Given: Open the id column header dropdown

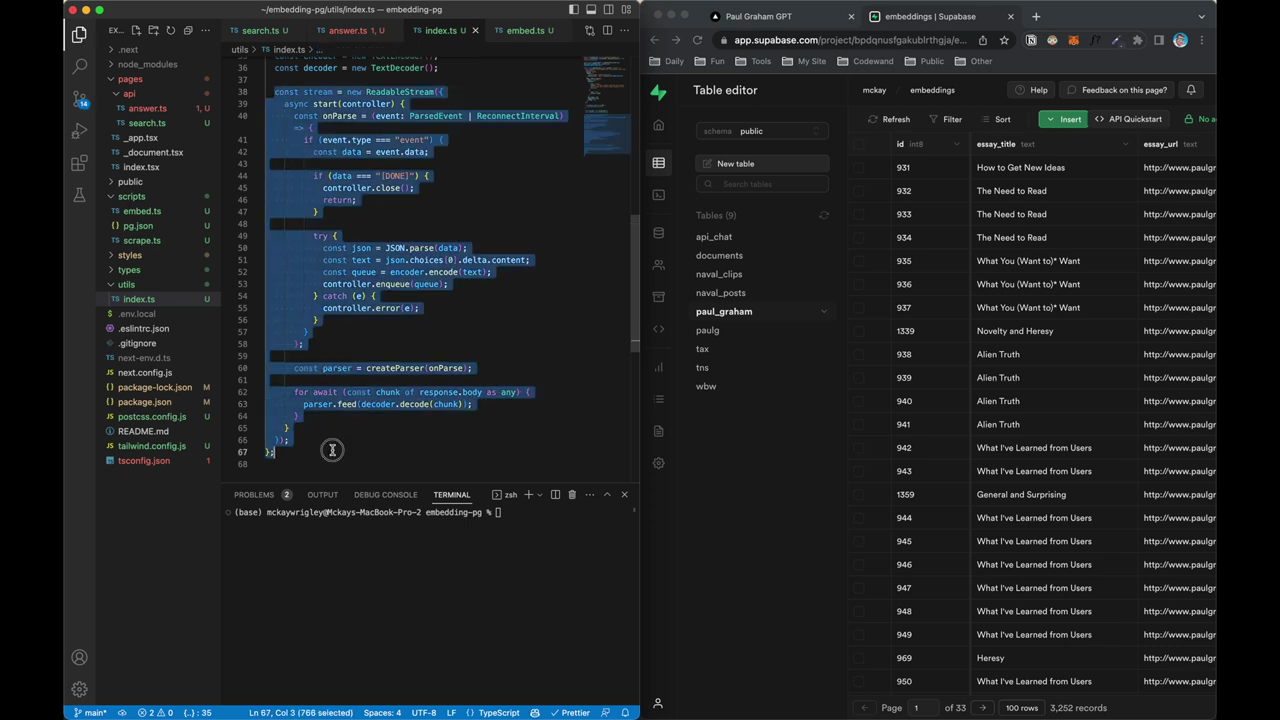Looking at the screenshot, I should tap(957, 144).
